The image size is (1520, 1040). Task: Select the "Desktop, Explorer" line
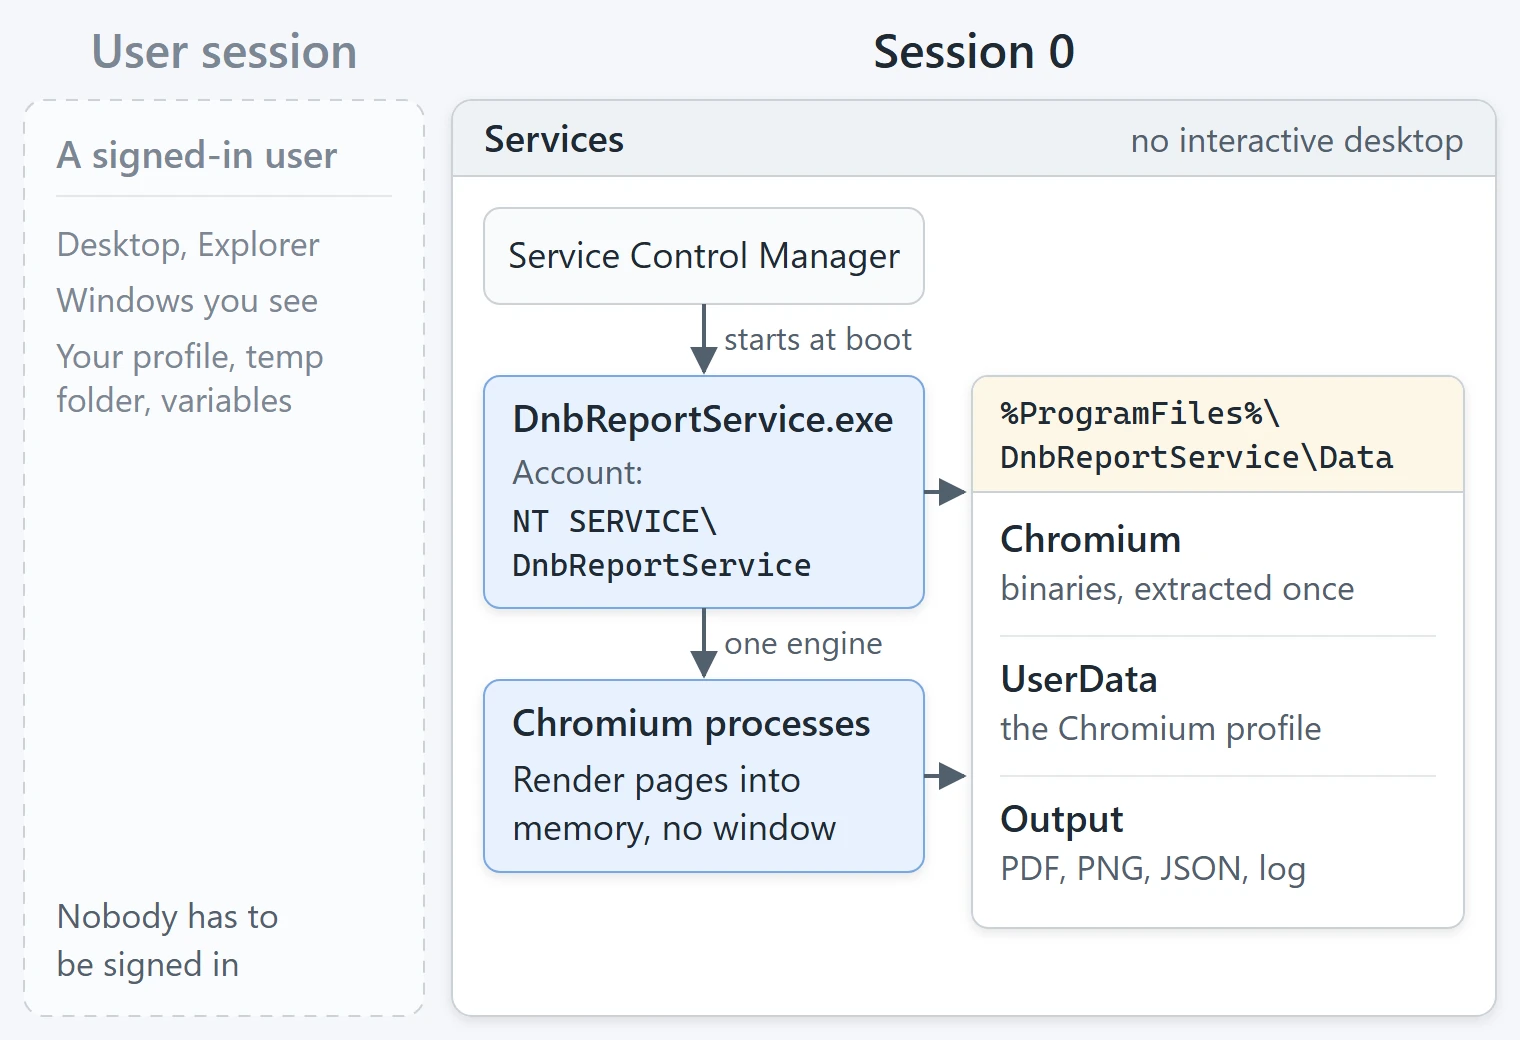(x=188, y=245)
